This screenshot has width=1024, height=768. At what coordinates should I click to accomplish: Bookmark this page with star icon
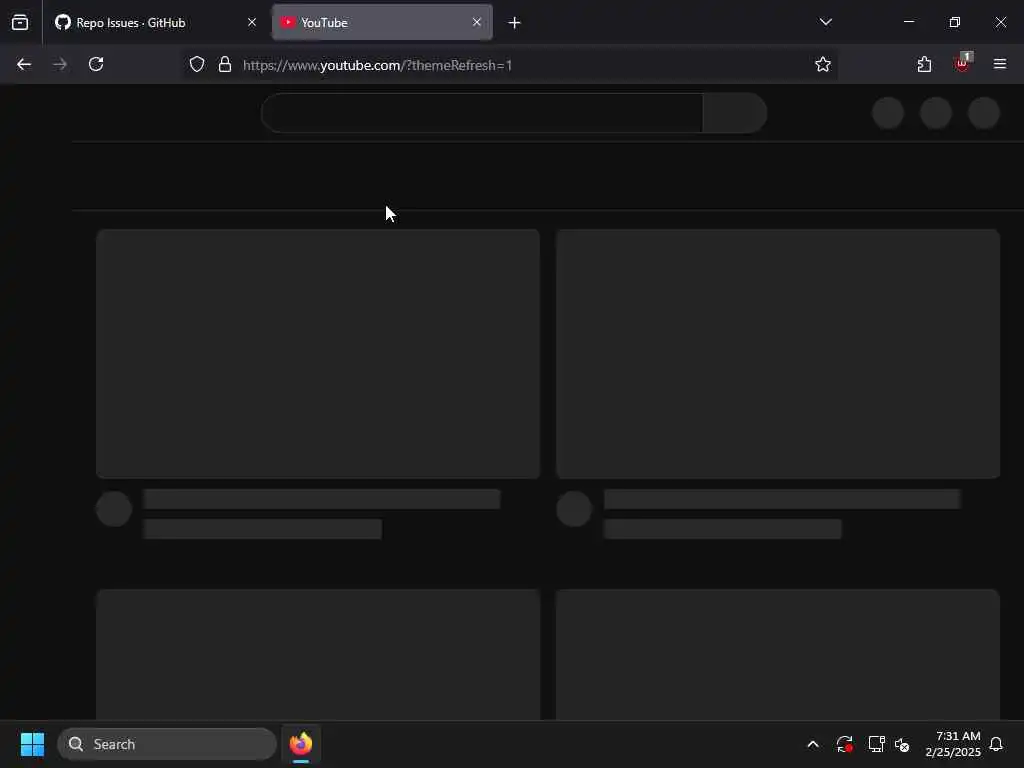click(823, 65)
